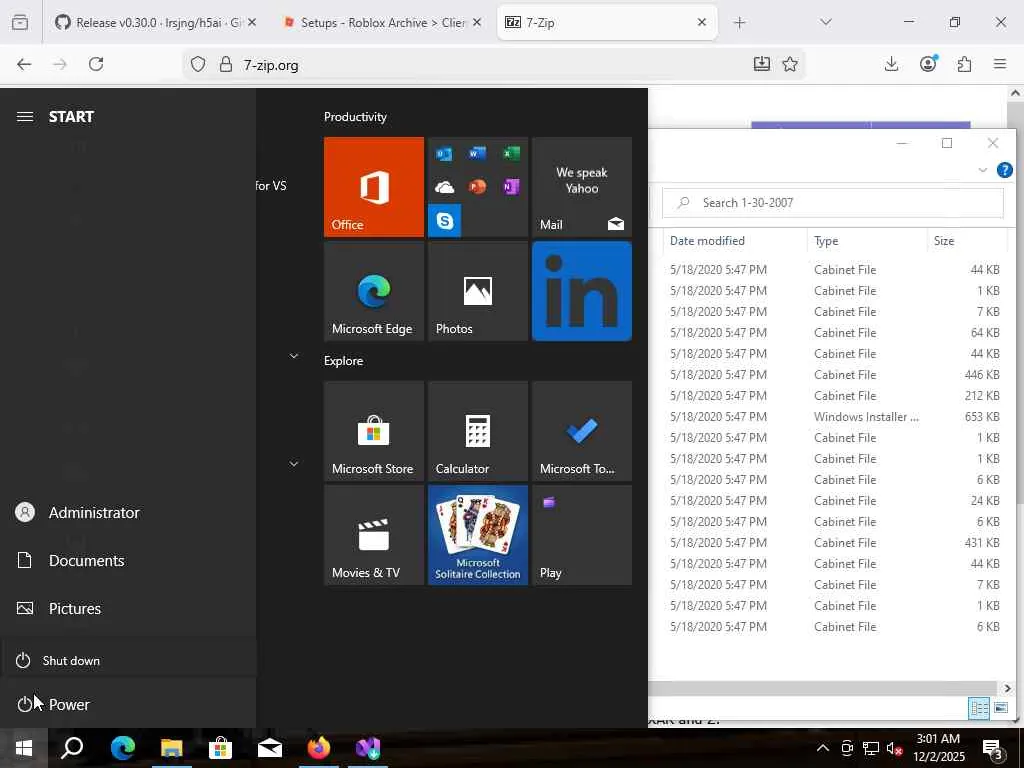Image resolution: width=1024 pixels, height=768 pixels.
Task: Open Visual Studio Installer from the taskbar
Action: tap(368, 748)
